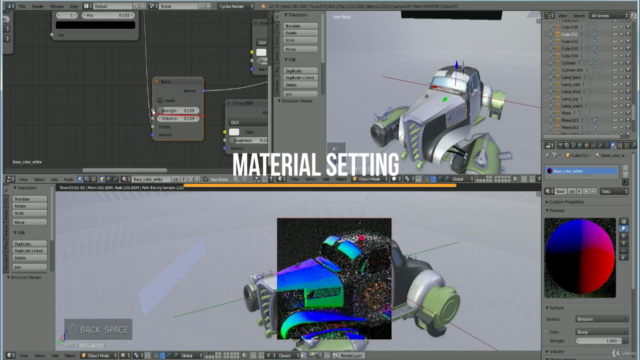Click the properties editor type icon
This screenshot has height=360, width=640.
pos(549,145)
